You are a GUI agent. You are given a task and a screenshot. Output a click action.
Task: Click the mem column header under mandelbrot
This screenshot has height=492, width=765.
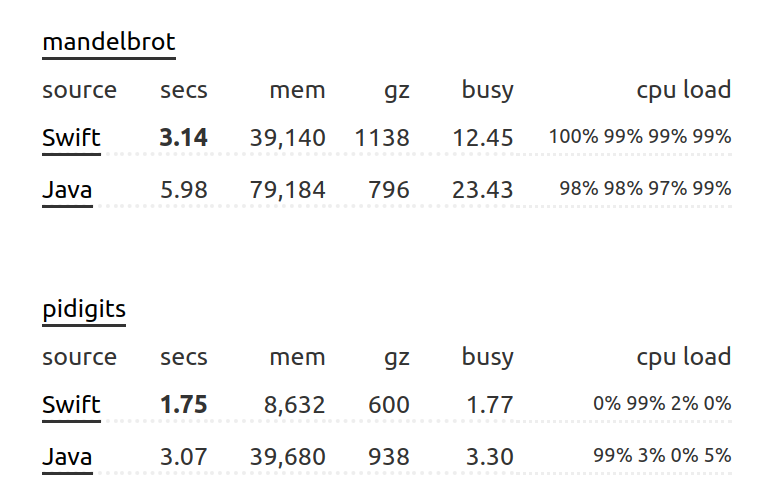click(297, 90)
